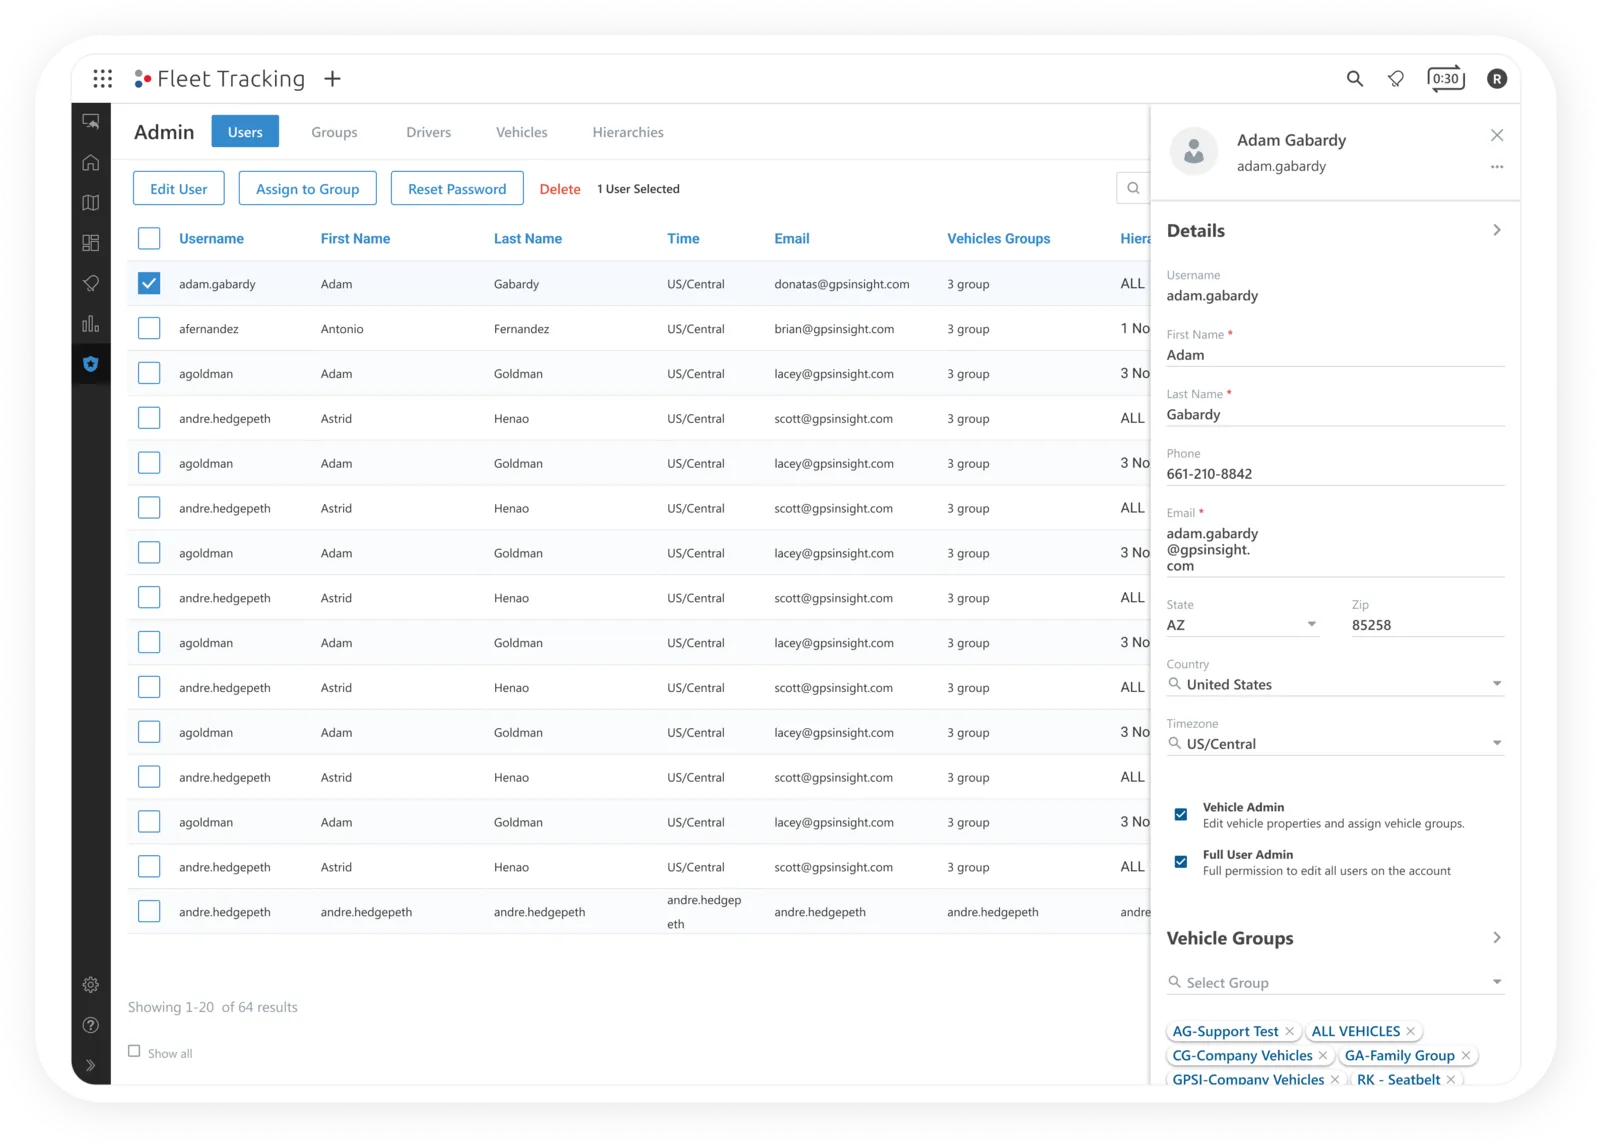
Task: Click the red Delete link
Action: pyautogui.click(x=560, y=189)
